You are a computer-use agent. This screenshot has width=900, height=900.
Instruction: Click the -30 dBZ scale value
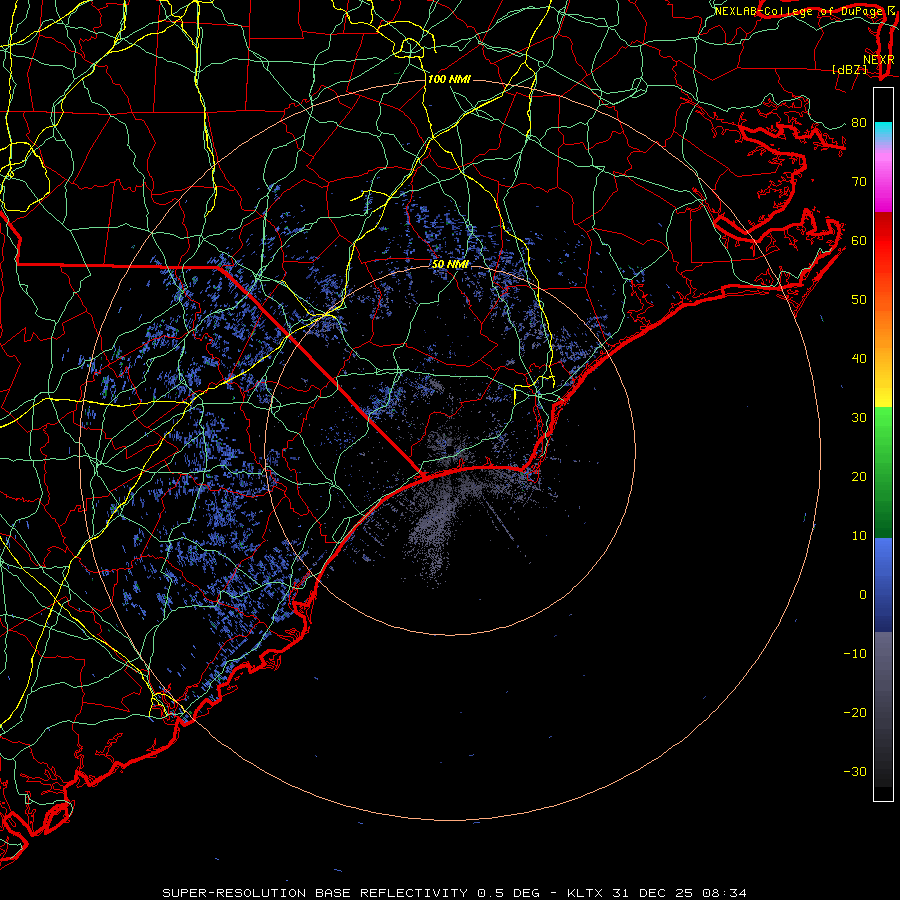pyautogui.click(x=855, y=772)
